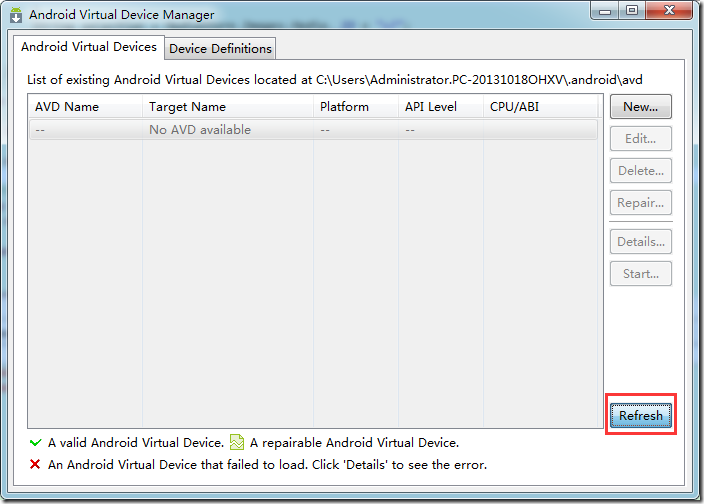Click the green valid device checkmark icon
The image size is (704, 504).
(x=35, y=442)
